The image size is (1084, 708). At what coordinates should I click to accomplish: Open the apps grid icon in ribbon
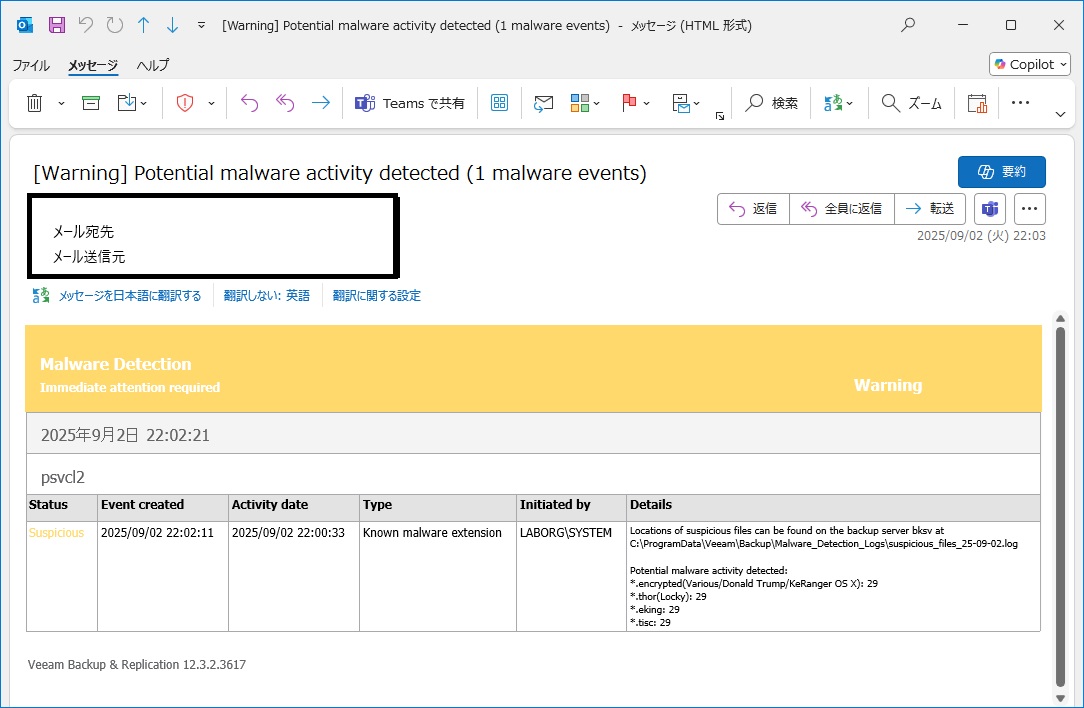click(499, 103)
